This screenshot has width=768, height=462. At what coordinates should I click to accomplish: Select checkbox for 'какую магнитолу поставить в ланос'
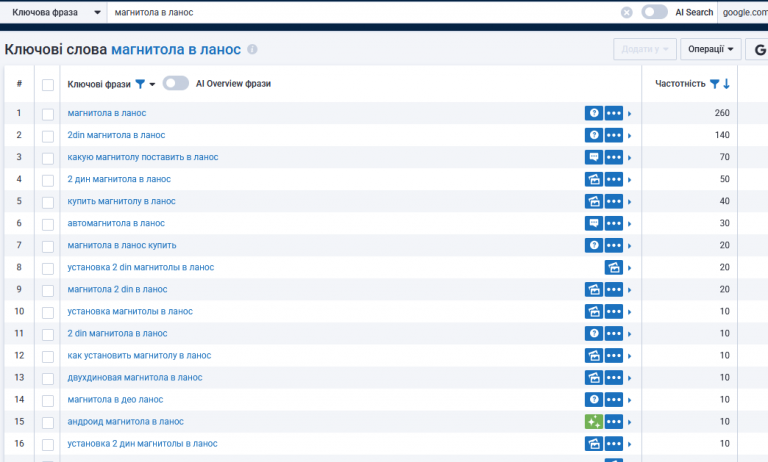(48, 158)
